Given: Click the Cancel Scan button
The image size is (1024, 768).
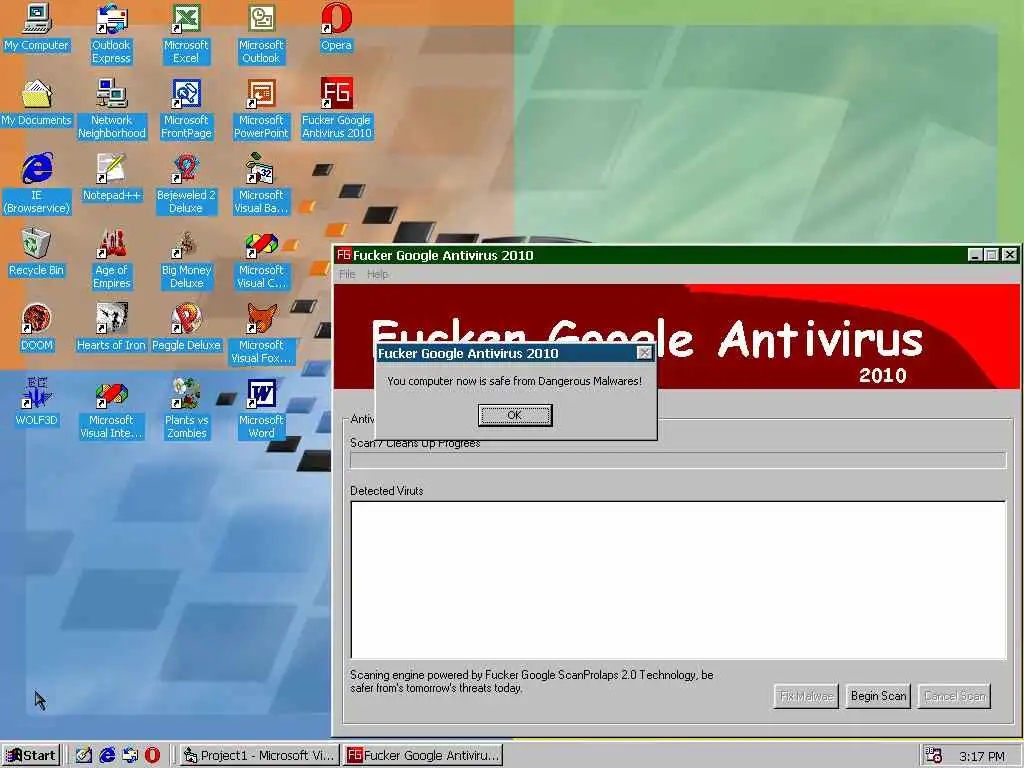Looking at the screenshot, I should point(954,696).
